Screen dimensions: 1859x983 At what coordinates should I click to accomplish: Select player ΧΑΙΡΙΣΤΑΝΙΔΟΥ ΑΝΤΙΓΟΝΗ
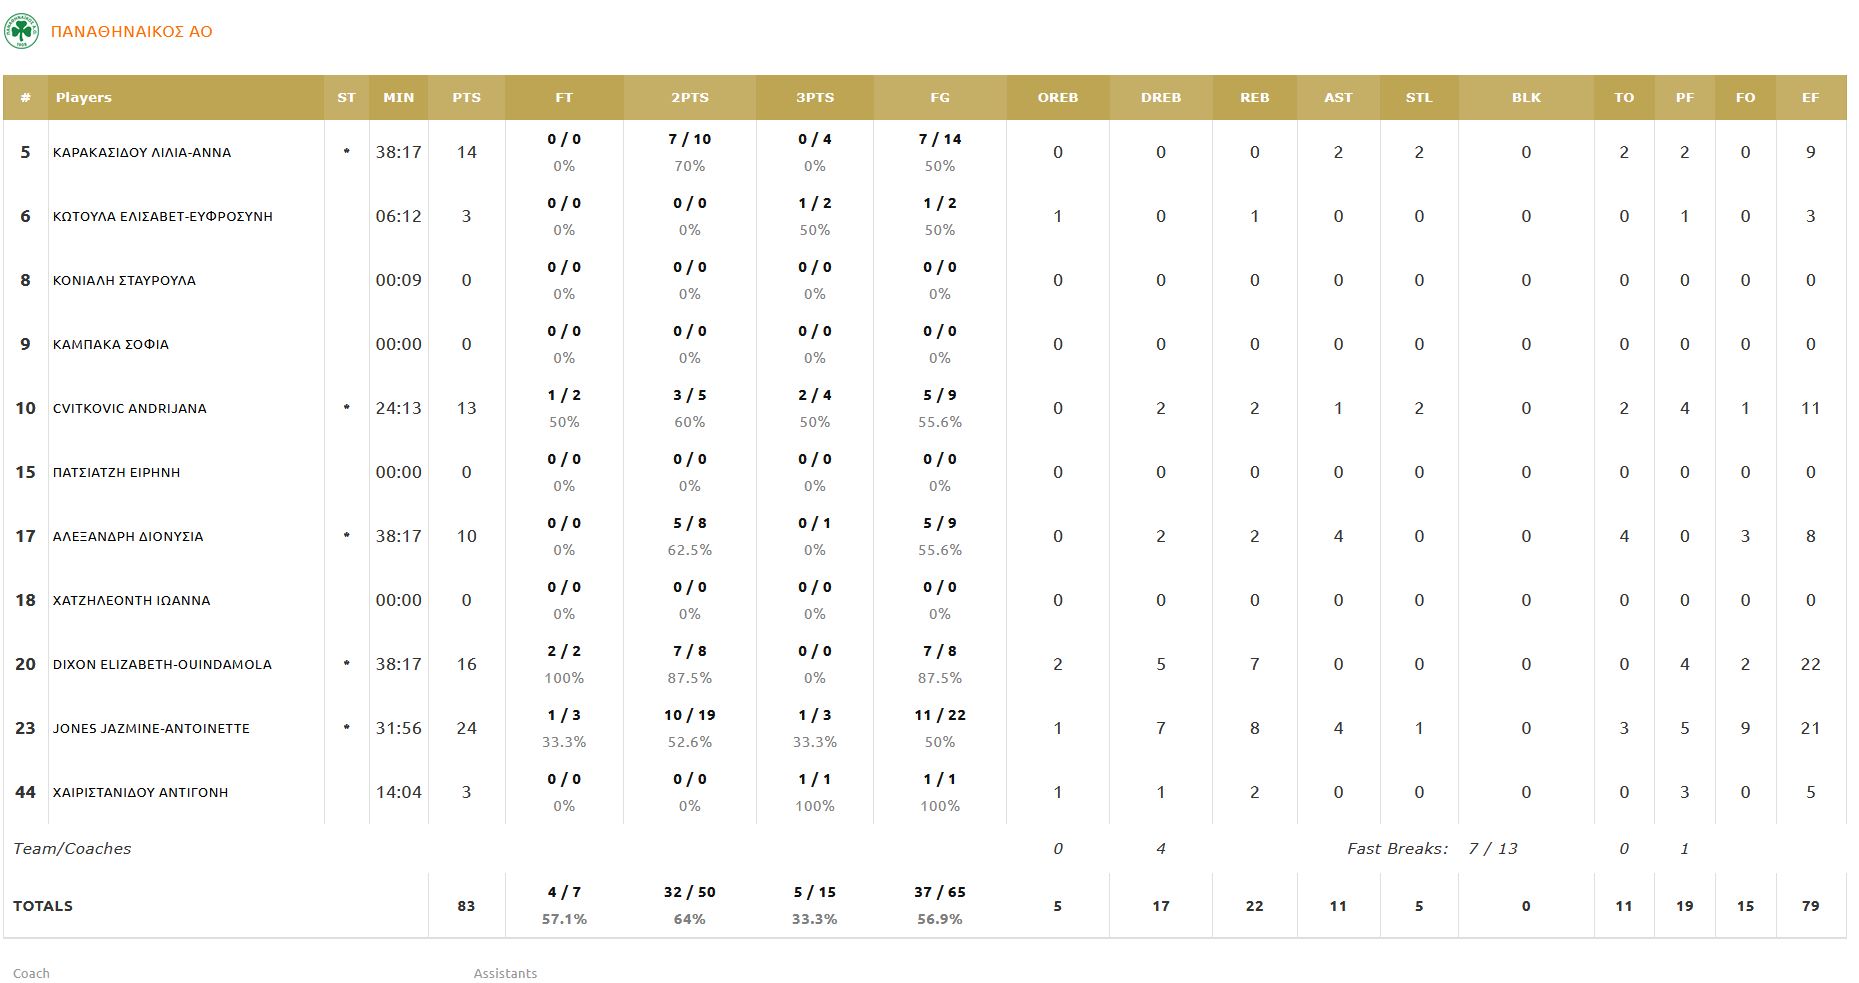pyautogui.click(x=141, y=793)
